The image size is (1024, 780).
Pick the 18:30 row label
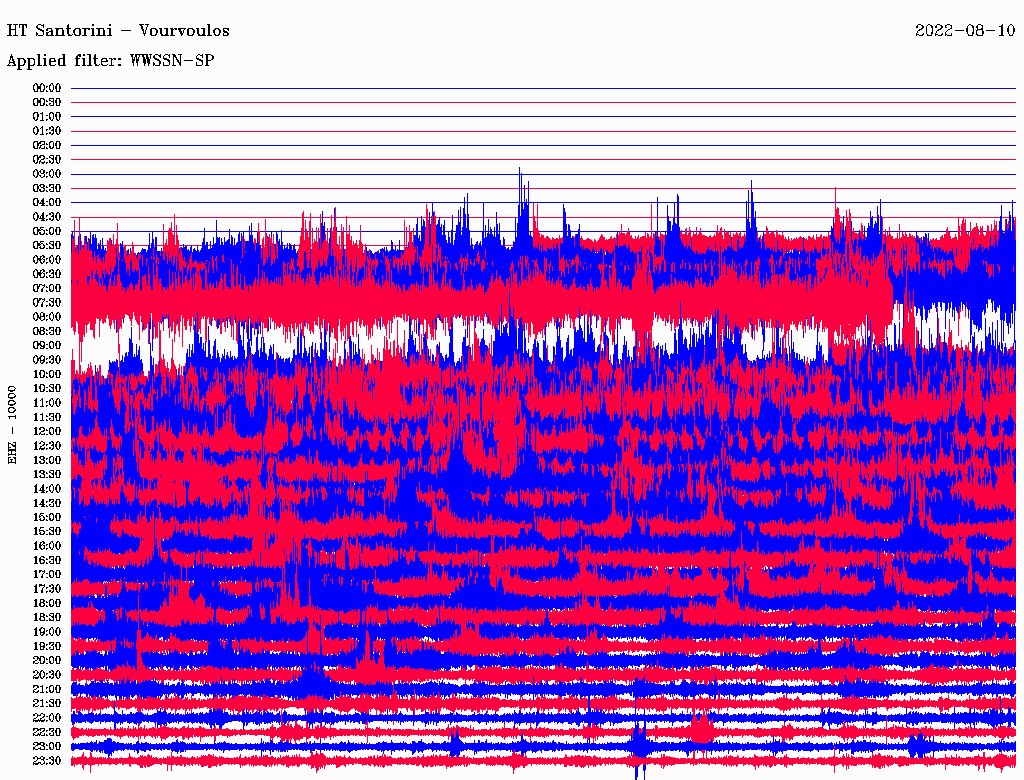[47, 617]
